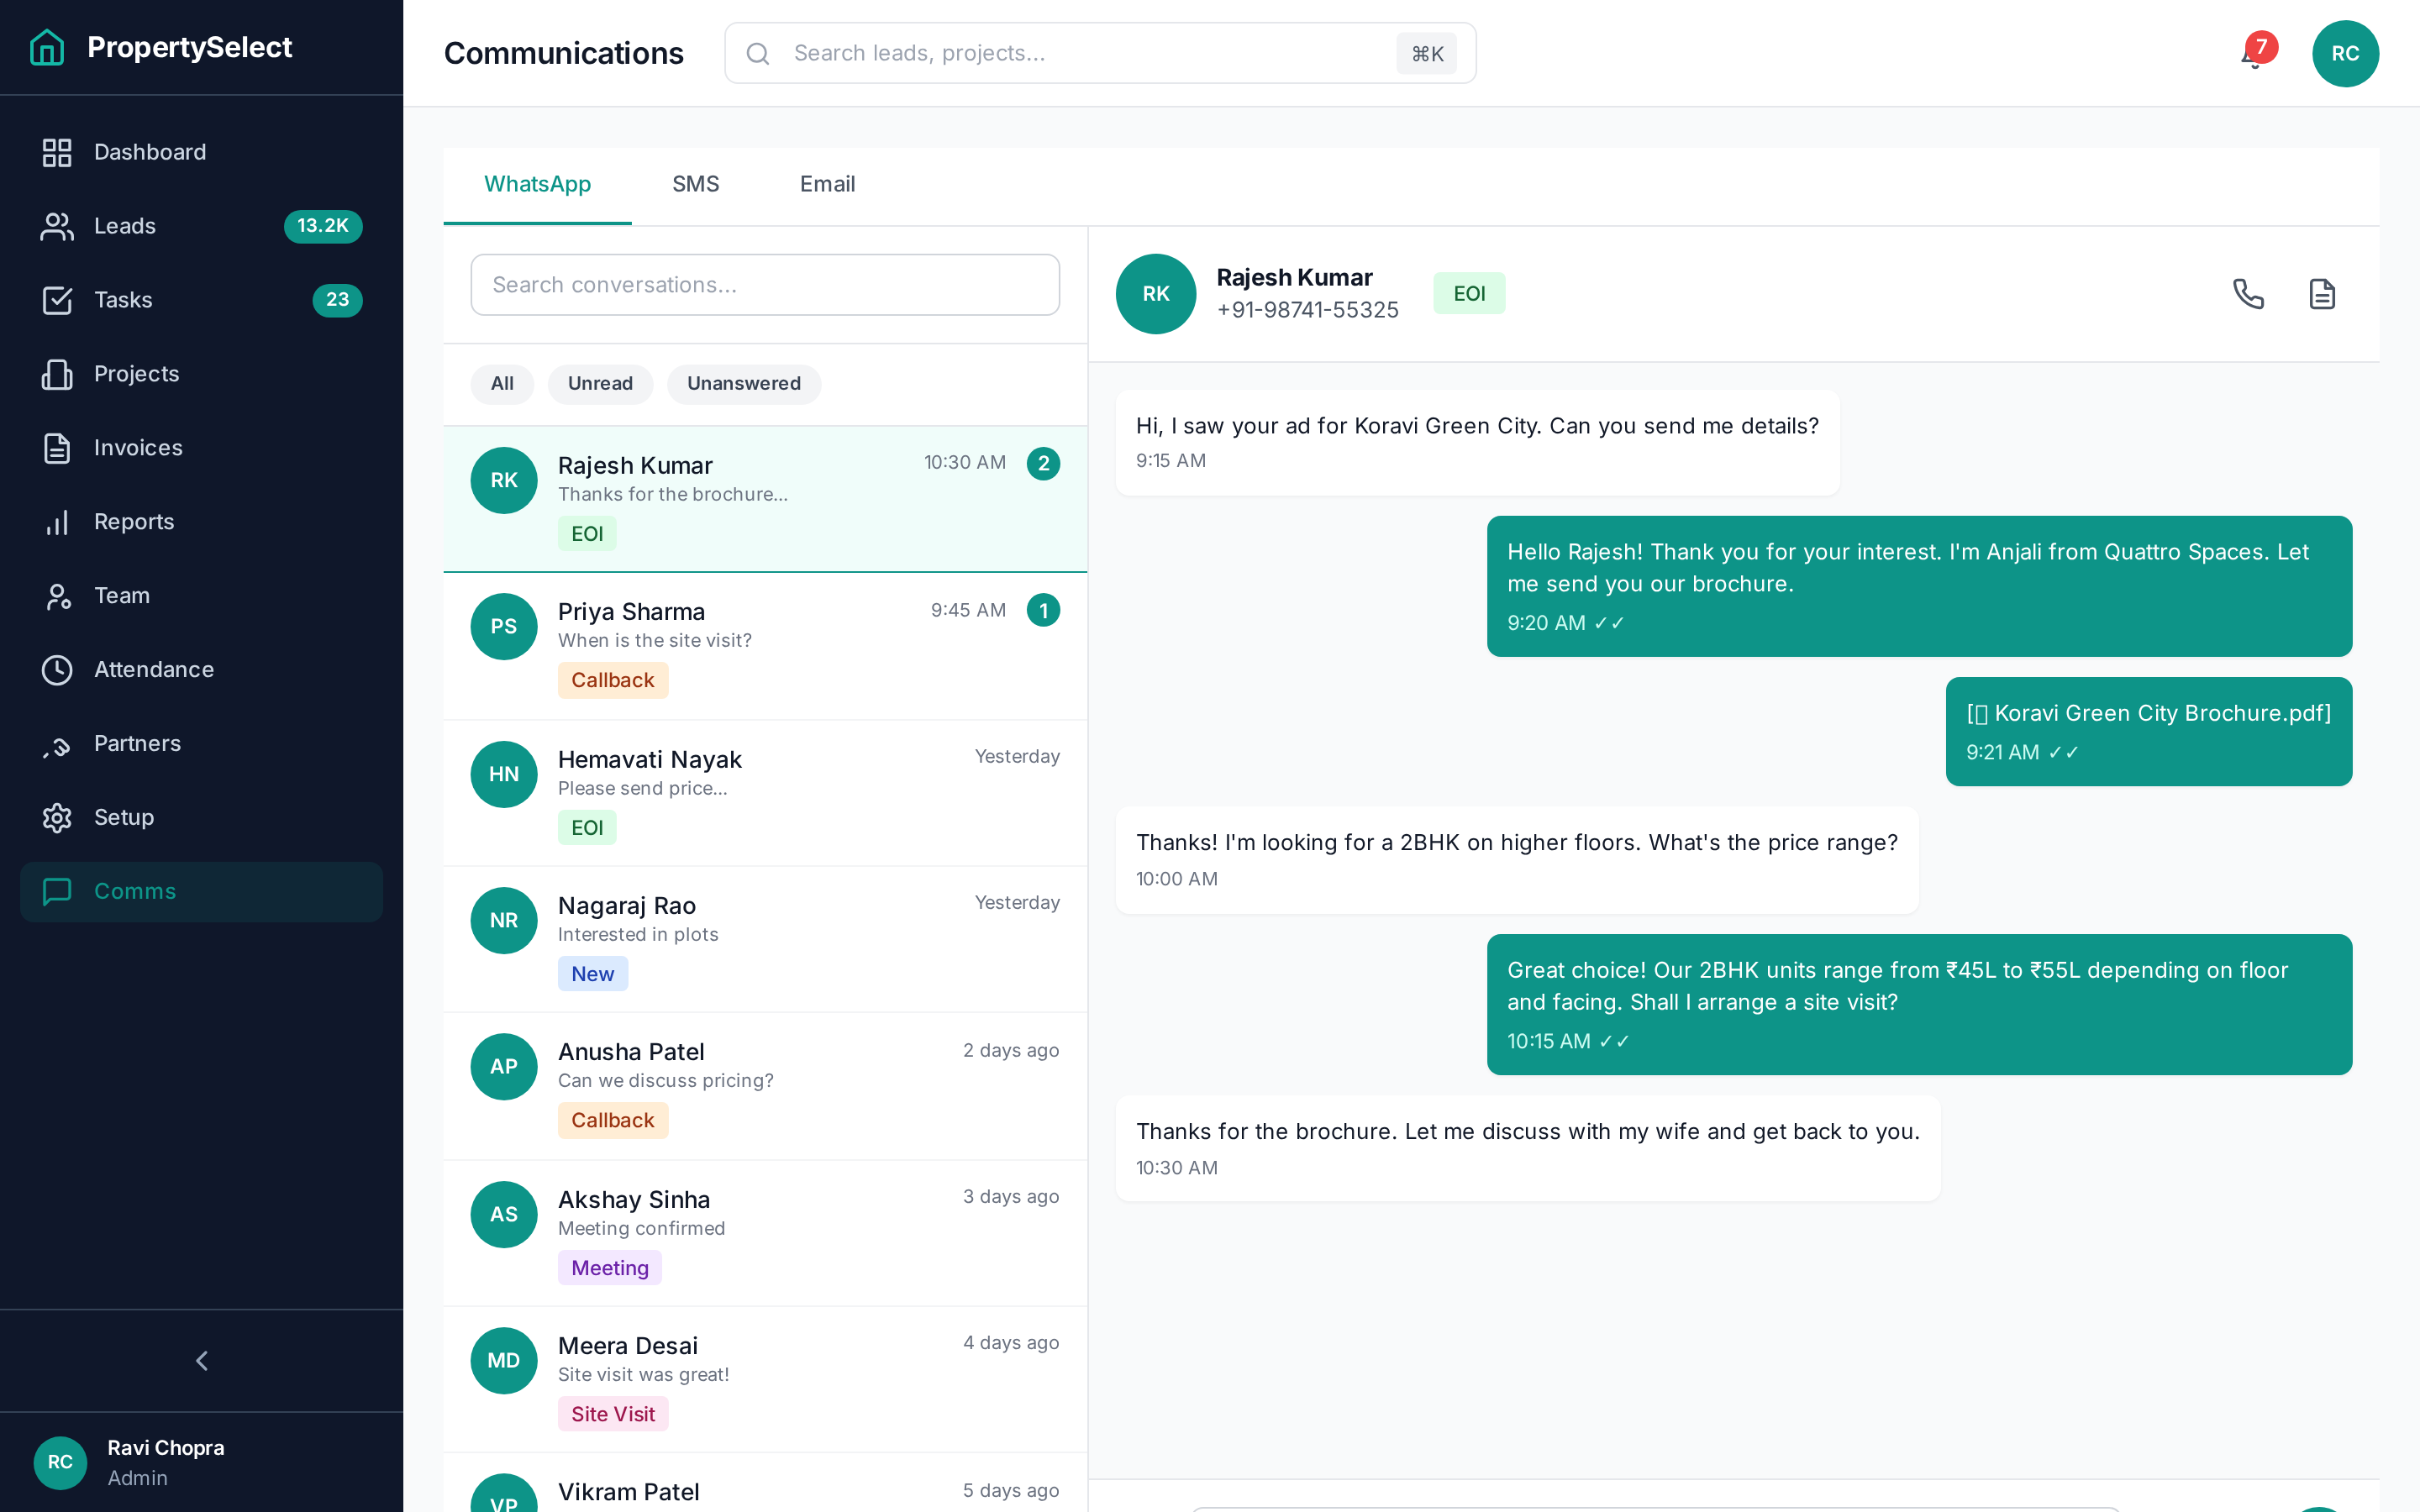Go to Attendance in the sidebar
2420x1512 pixels.
click(201, 670)
